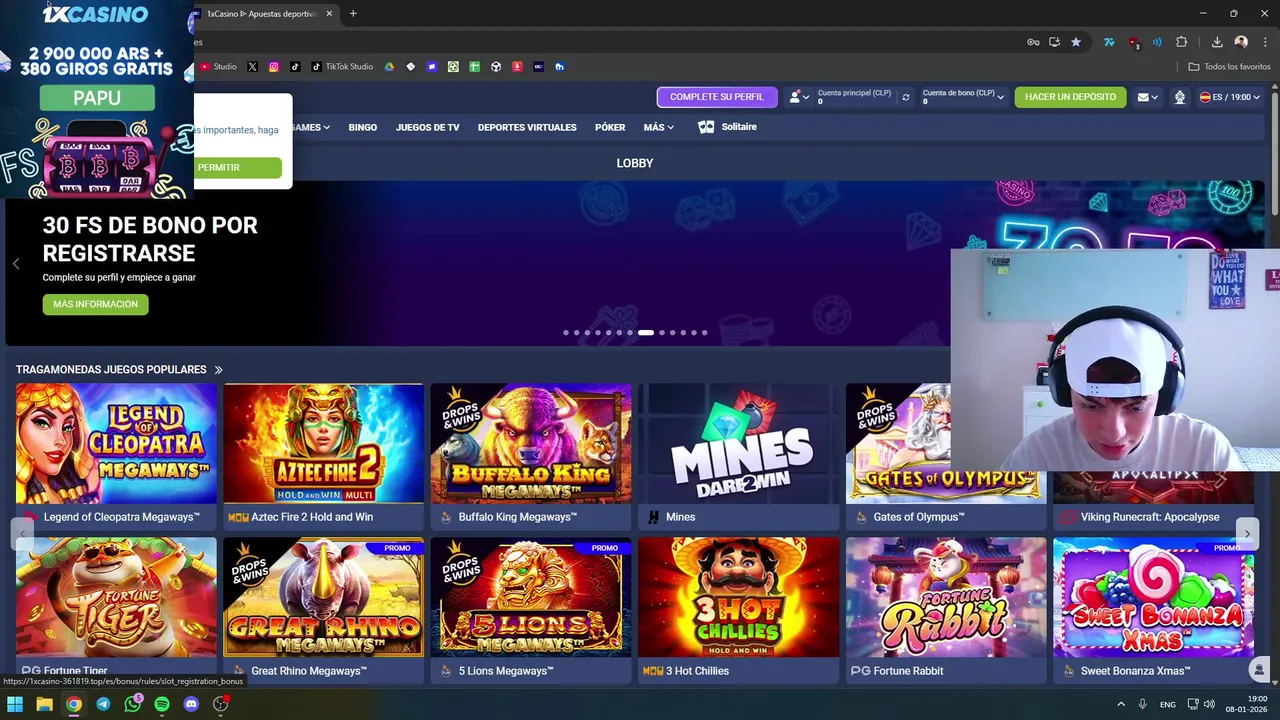
Task: Open Telegram from the taskbar
Action: tap(103, 704)
